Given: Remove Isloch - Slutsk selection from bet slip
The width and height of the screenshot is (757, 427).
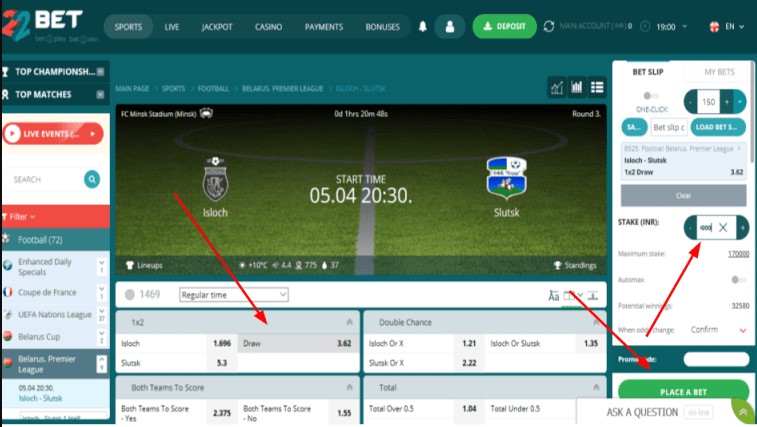Looking at the screenshot, I should pos(739,149).
